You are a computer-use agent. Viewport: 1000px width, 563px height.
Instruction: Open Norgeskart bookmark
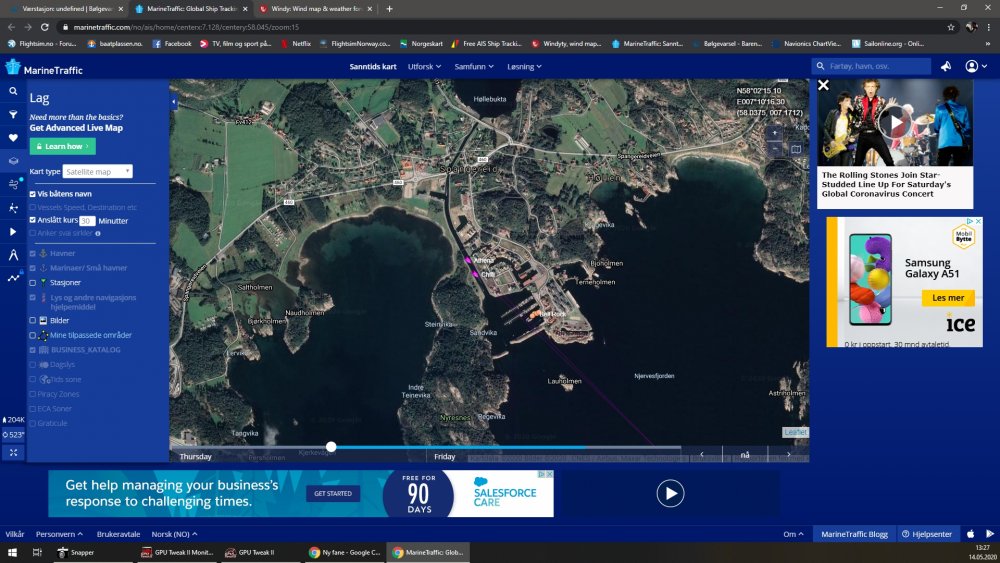pyautogui.click(x=421, y=44)
